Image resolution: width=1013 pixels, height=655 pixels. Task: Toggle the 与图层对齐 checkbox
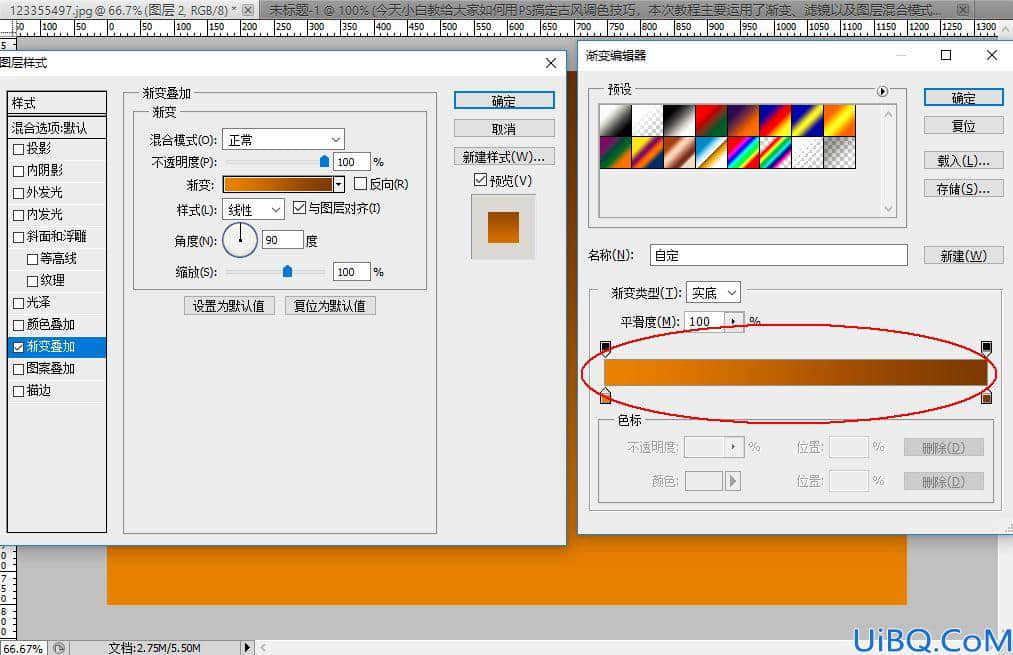(299, 208)
